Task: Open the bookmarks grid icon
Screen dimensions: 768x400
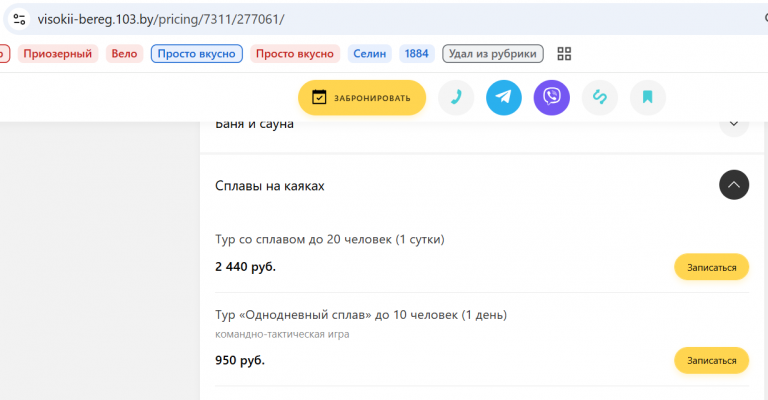Action: coord(564,54)
